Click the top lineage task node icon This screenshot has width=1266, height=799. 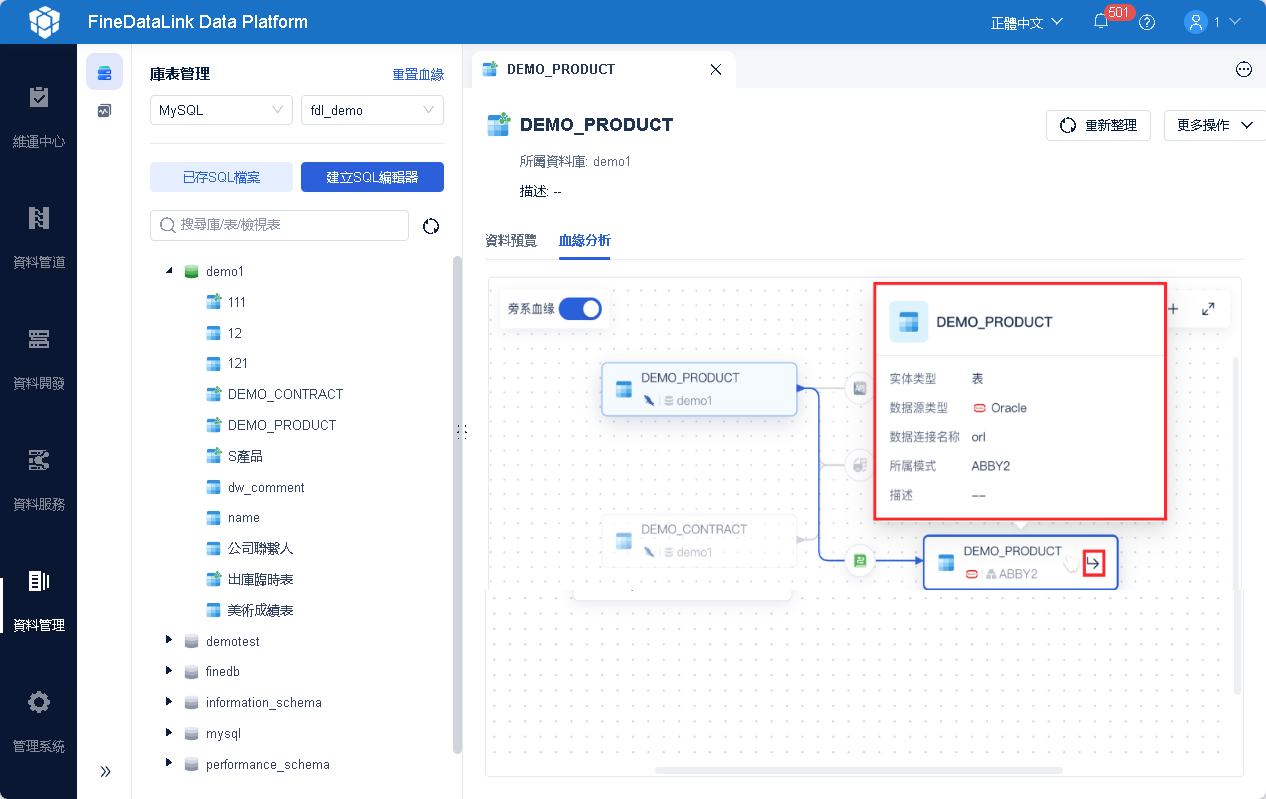click(x=859, y=388)
